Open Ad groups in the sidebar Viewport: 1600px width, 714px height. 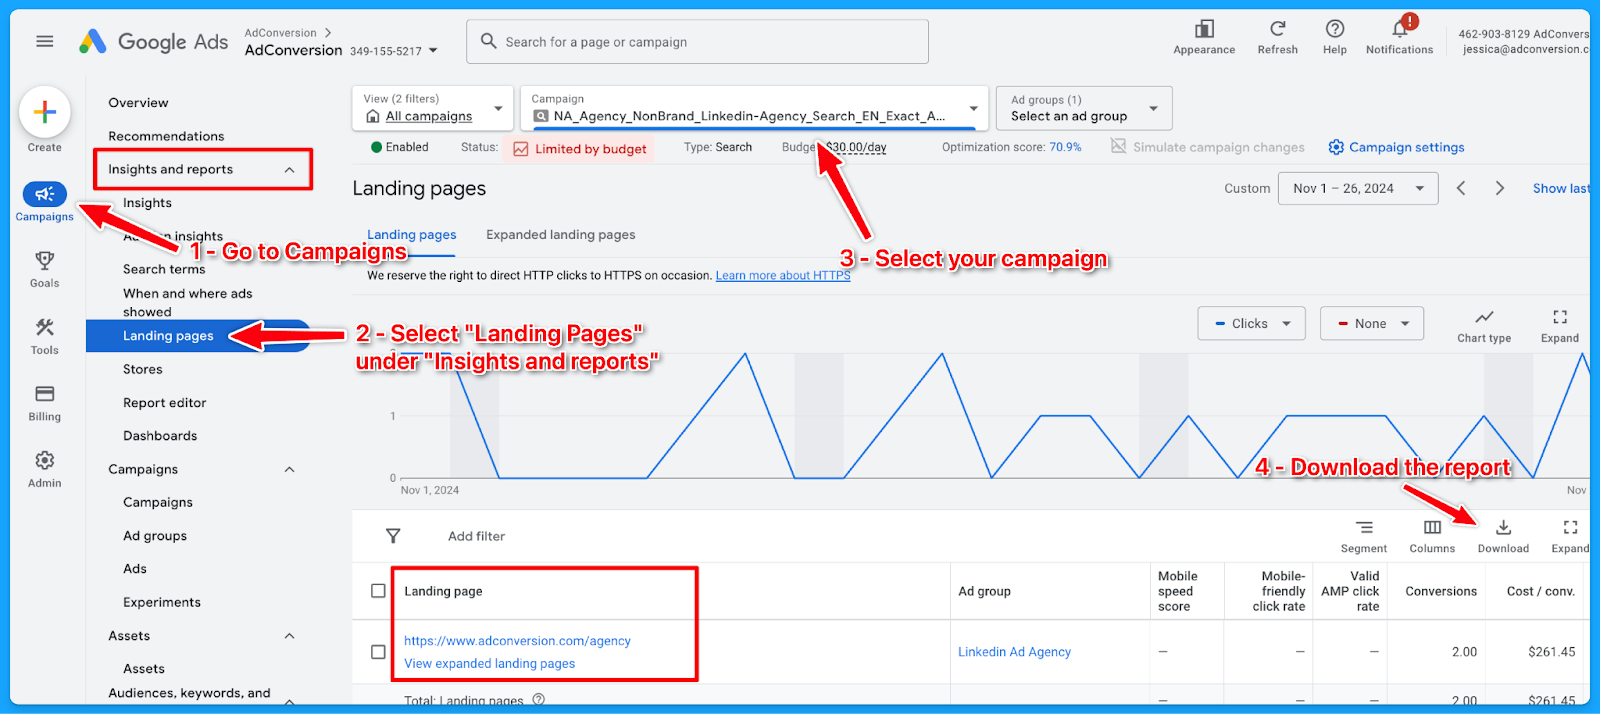pos(155,536)
